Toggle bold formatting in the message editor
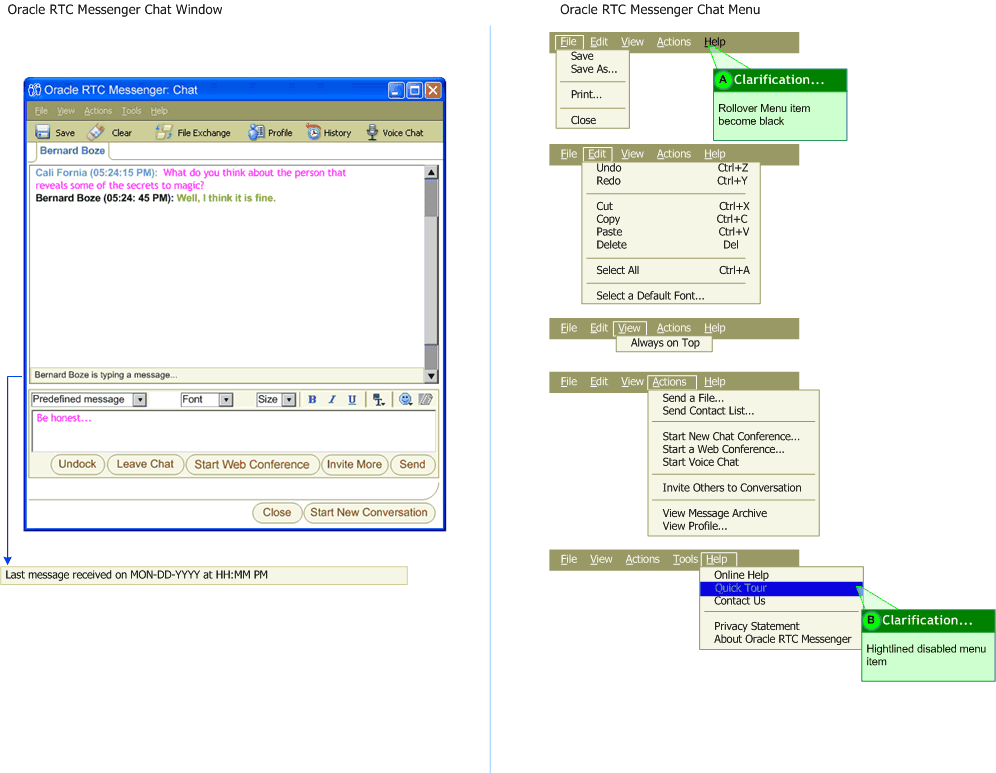The width and height of the screenshot is (996, 773). [x=312, y=399]
